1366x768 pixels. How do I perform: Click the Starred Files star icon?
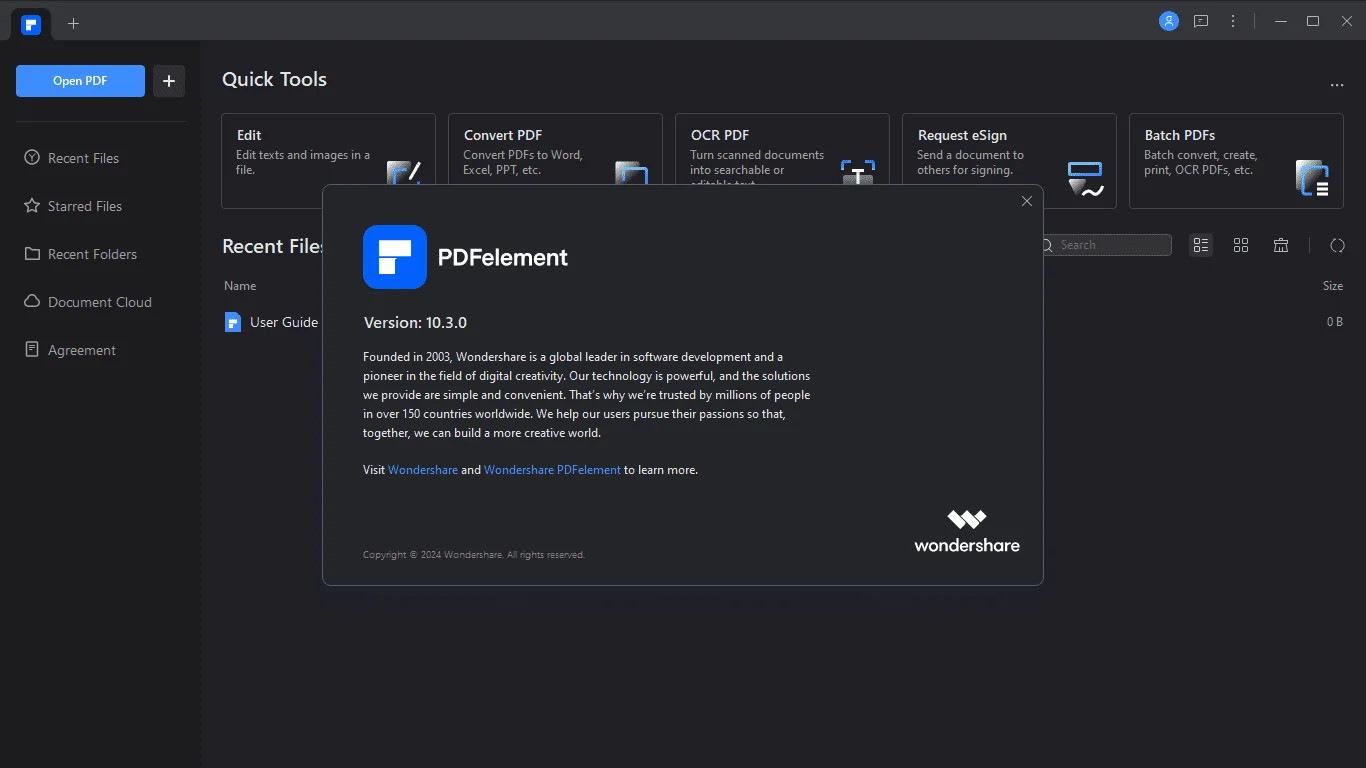(x=32, y=206)
